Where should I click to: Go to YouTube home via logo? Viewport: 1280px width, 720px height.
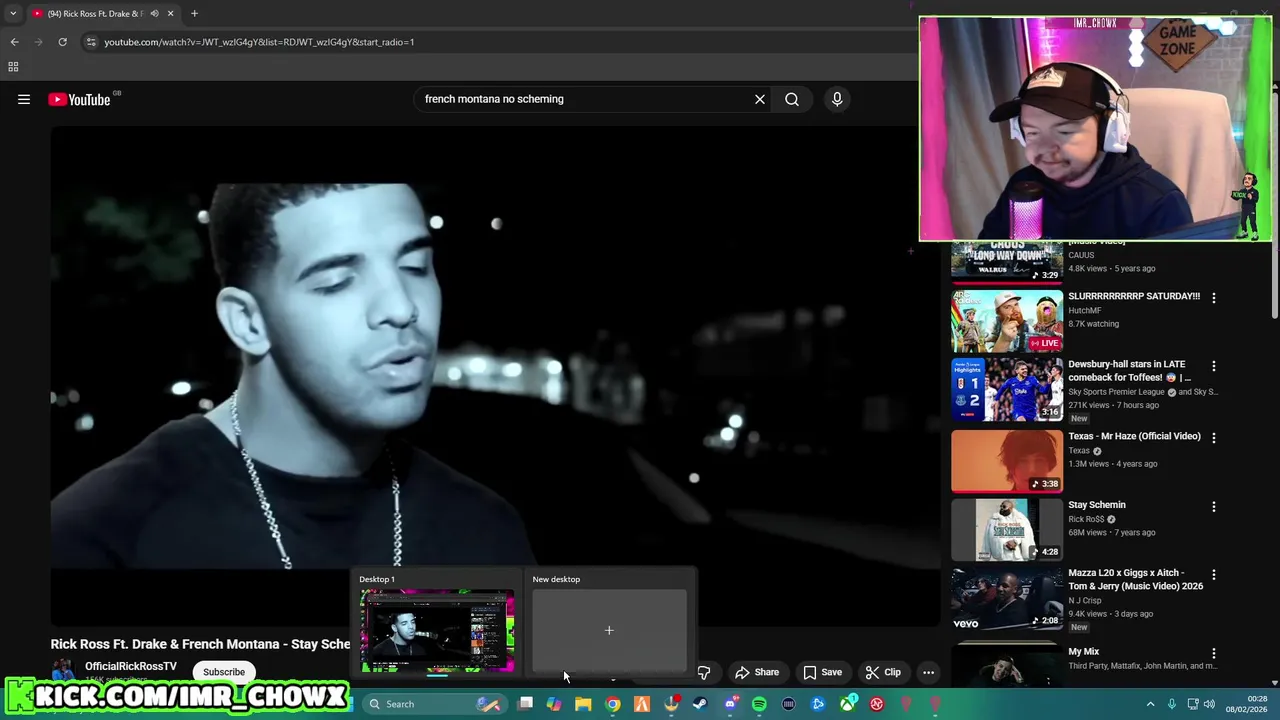[x=79, y=99]
